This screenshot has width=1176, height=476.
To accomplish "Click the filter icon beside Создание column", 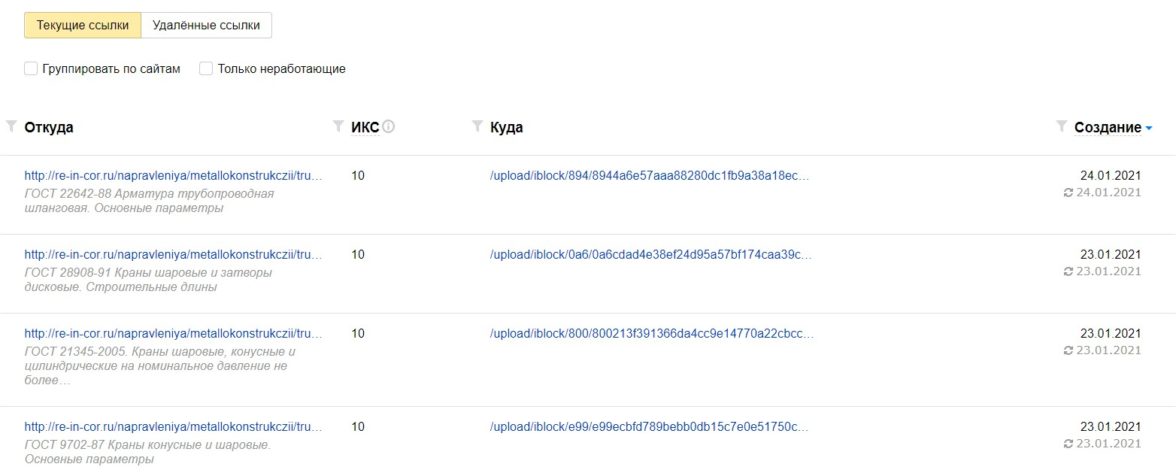I will click(x=1061, y=126).
